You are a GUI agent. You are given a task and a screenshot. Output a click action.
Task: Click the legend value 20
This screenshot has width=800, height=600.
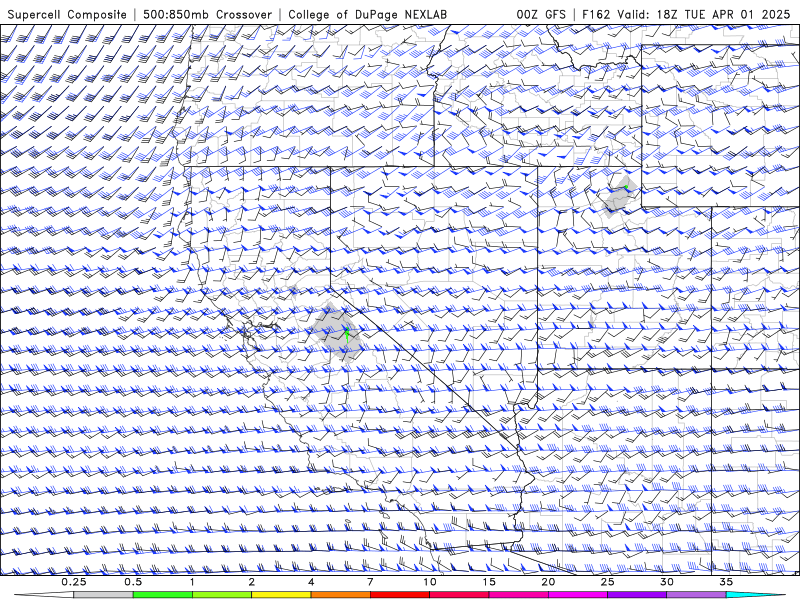pos(548,582)
